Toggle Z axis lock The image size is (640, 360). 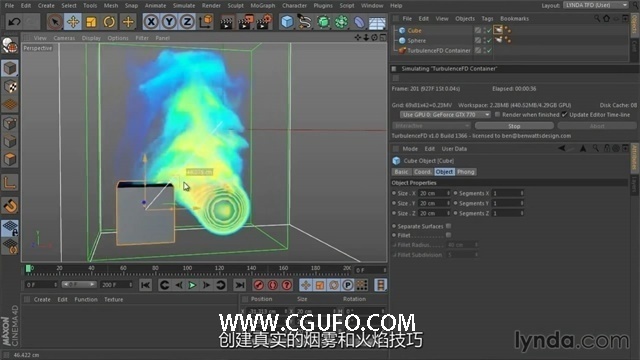pyautogui.click(x=187, y=22)
